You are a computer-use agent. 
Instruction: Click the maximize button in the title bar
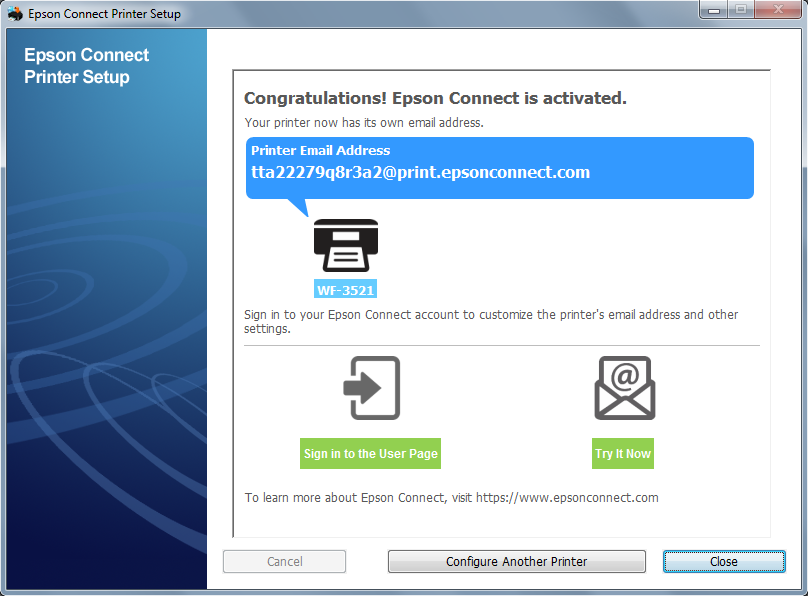741,10
